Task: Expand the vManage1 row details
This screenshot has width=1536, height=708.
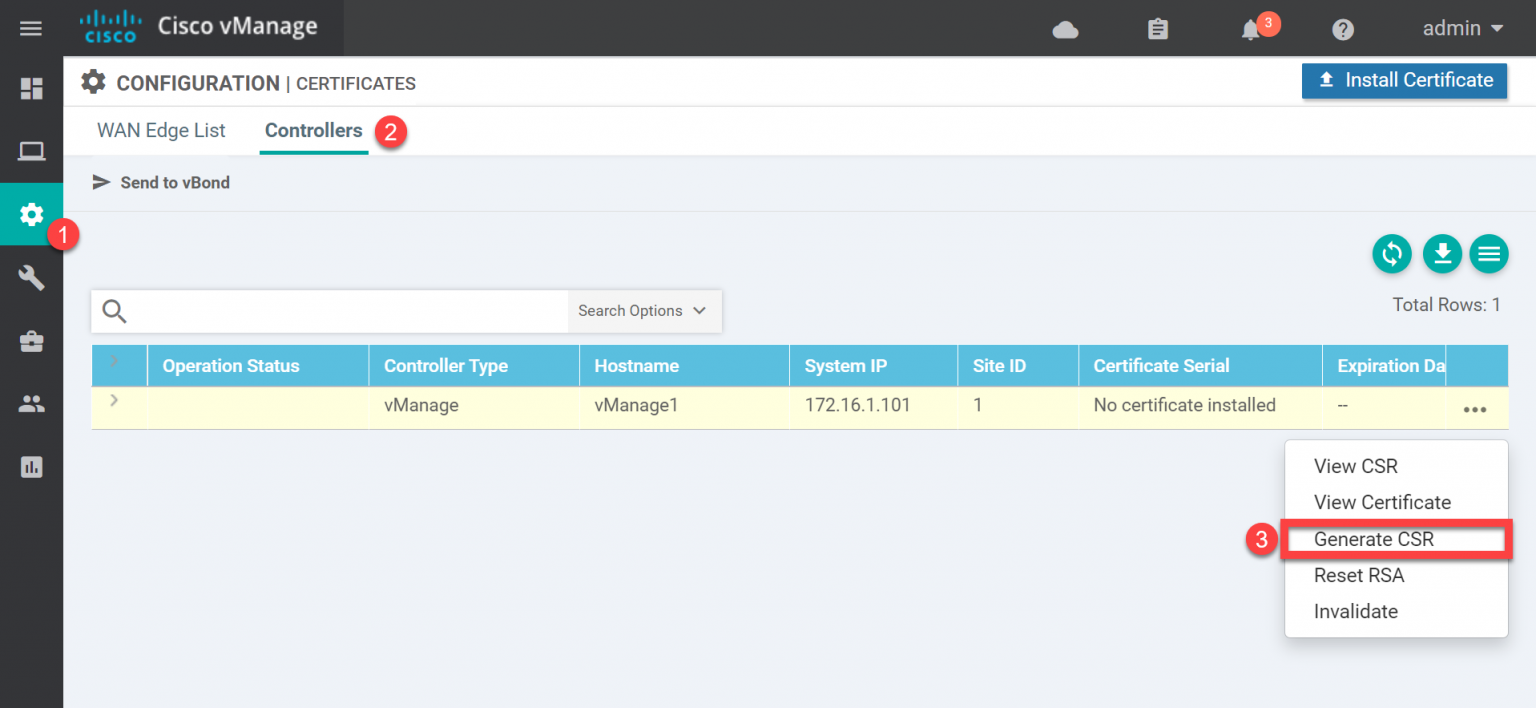Action: point(114,400)
